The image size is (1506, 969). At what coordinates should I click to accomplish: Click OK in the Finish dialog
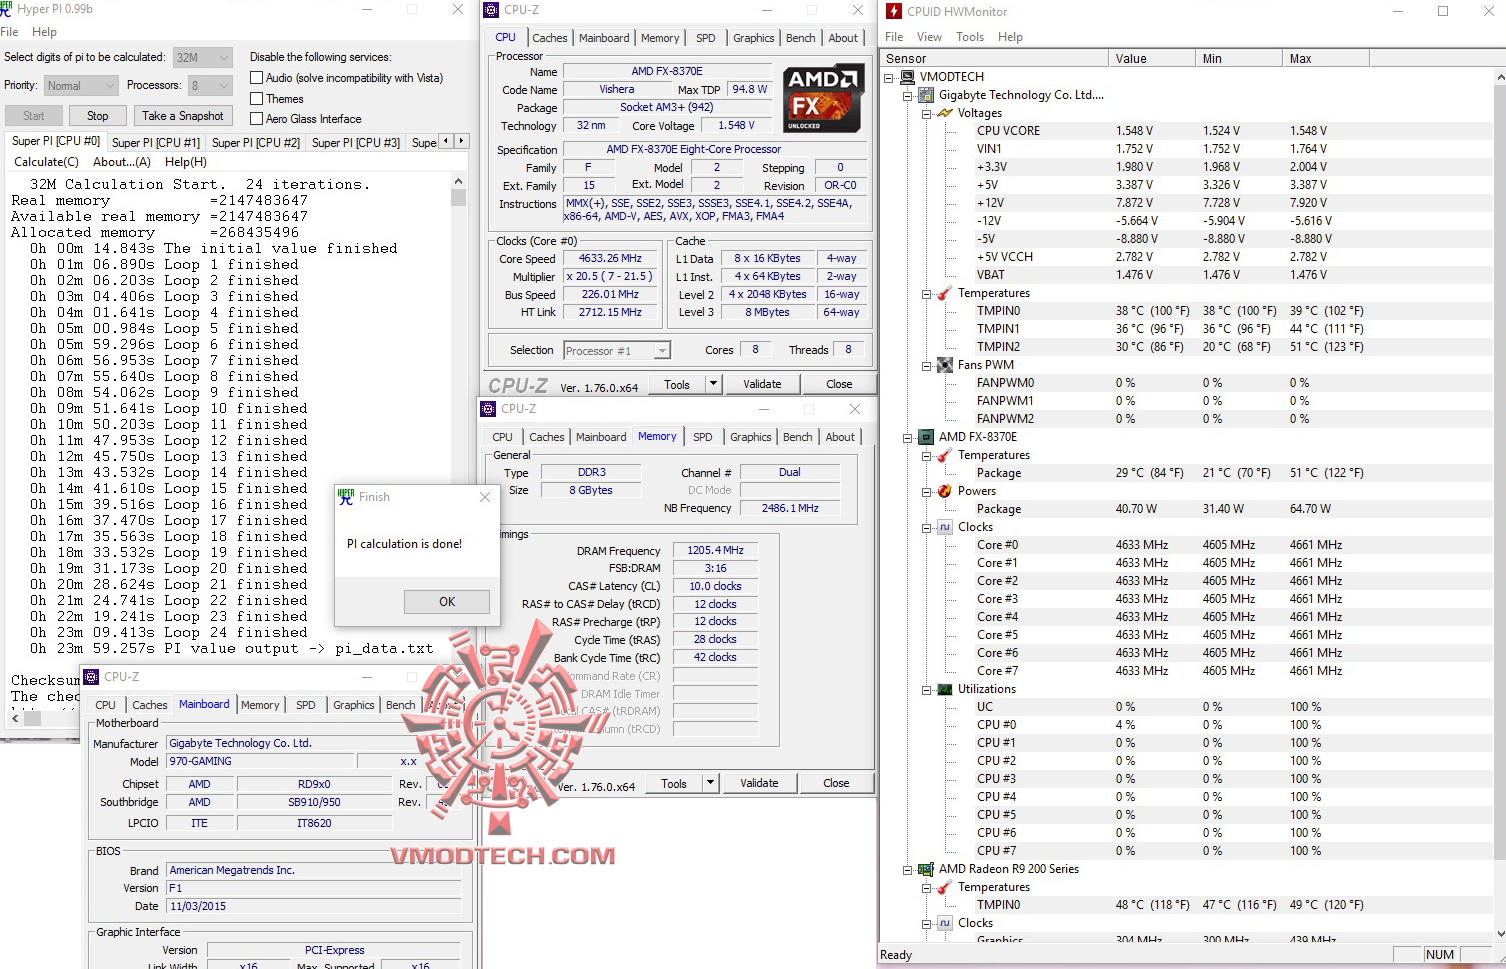click(x=447, y=602)
